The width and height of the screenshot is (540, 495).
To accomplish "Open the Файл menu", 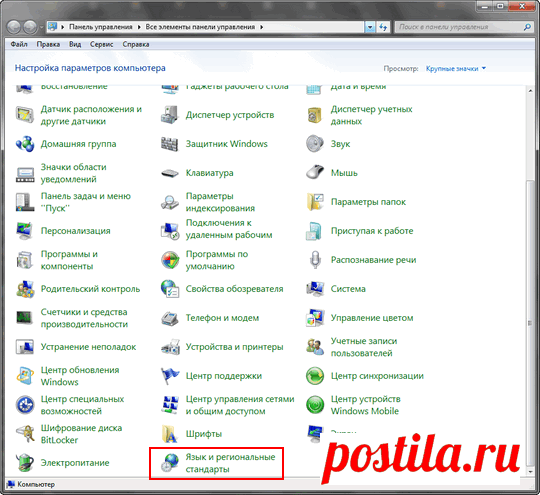I will click(19, 44).
